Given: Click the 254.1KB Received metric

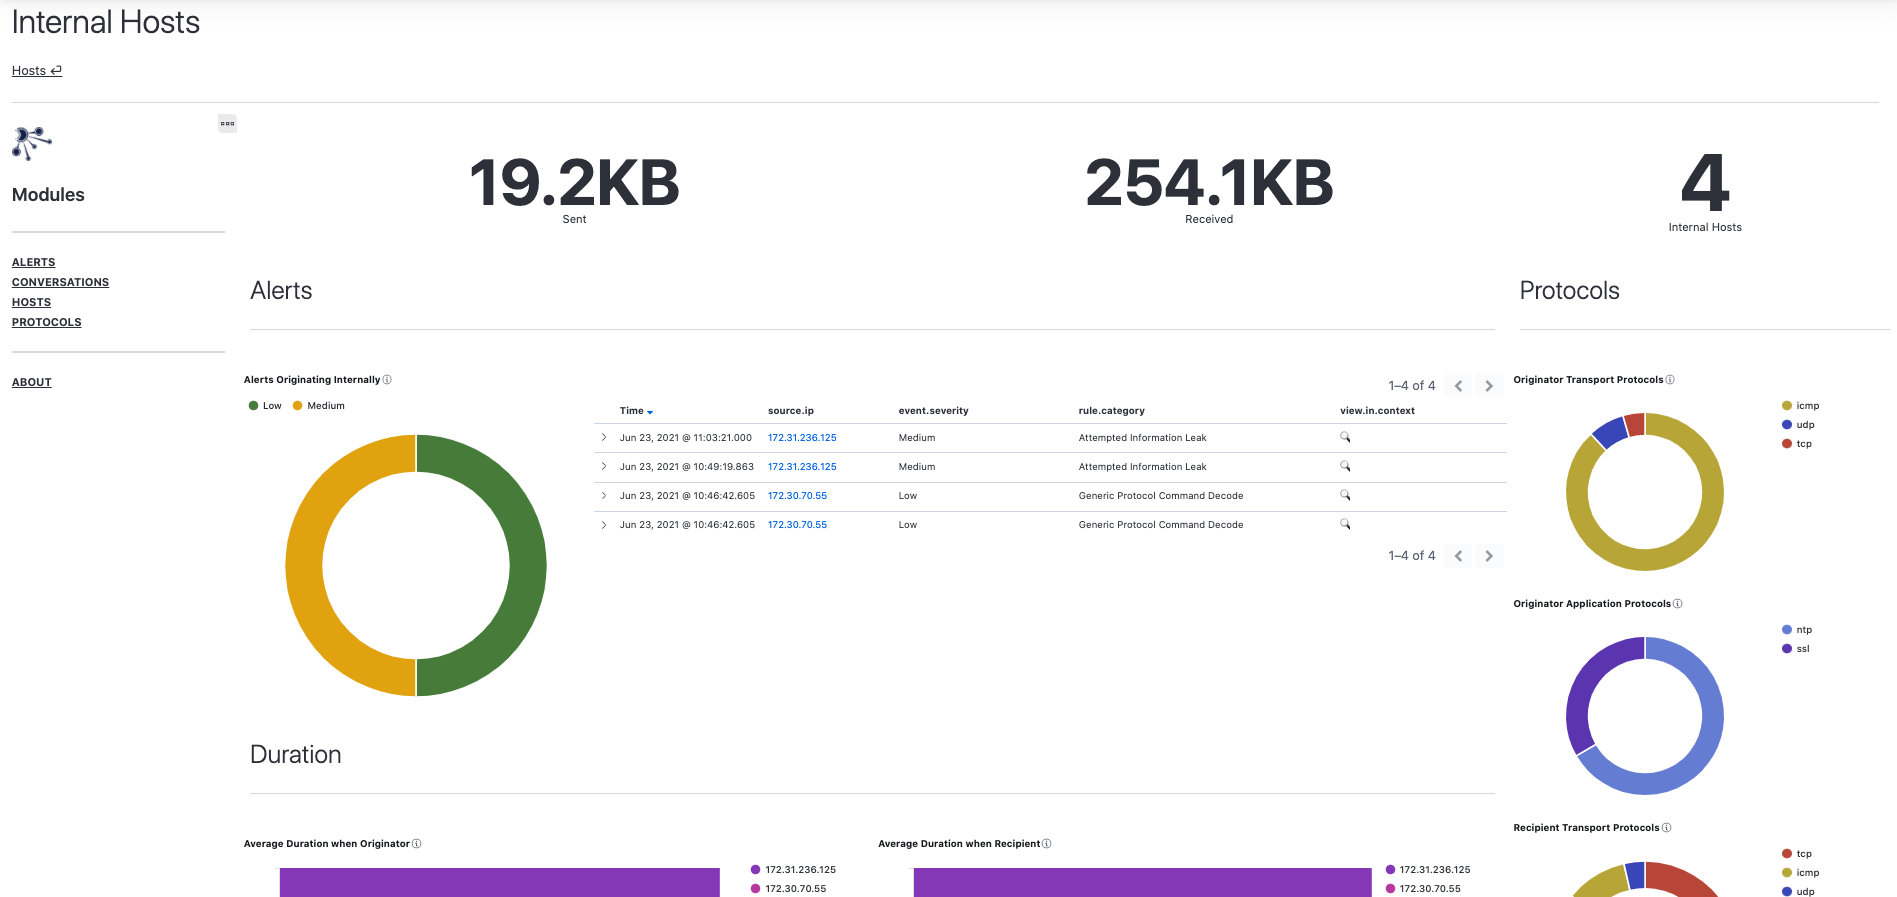Looking at the screenshot, I should [x=1209, y=190].
